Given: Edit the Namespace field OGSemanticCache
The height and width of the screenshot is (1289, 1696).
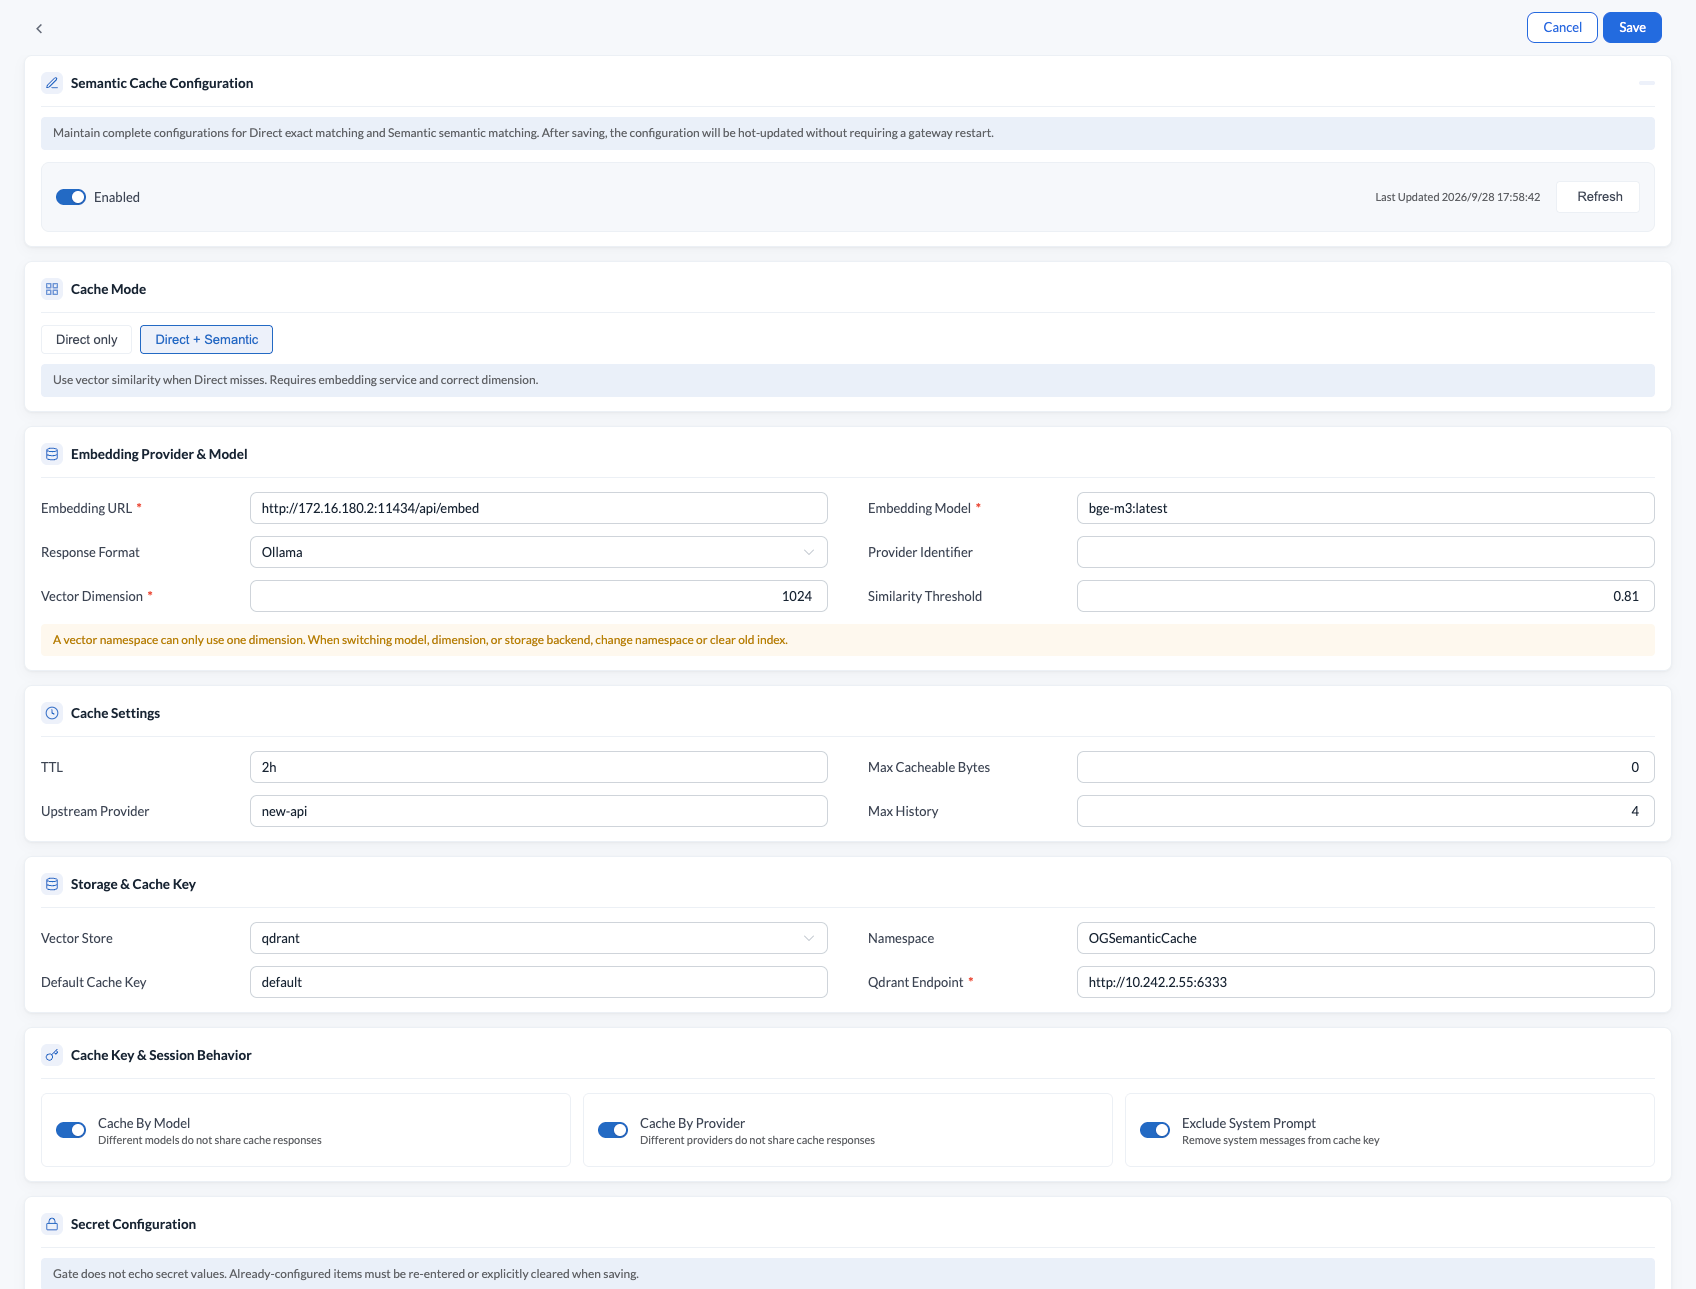Looking at the screenshot, I should click(x=1366, y=938).
